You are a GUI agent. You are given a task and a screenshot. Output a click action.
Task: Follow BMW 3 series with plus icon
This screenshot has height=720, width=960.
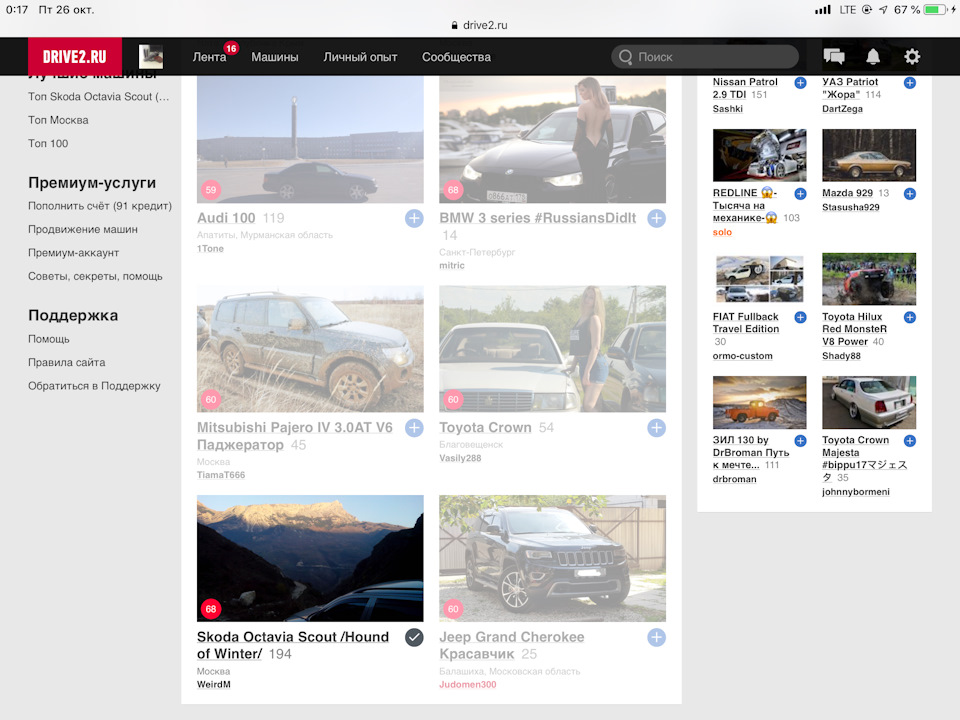[656, 218]
